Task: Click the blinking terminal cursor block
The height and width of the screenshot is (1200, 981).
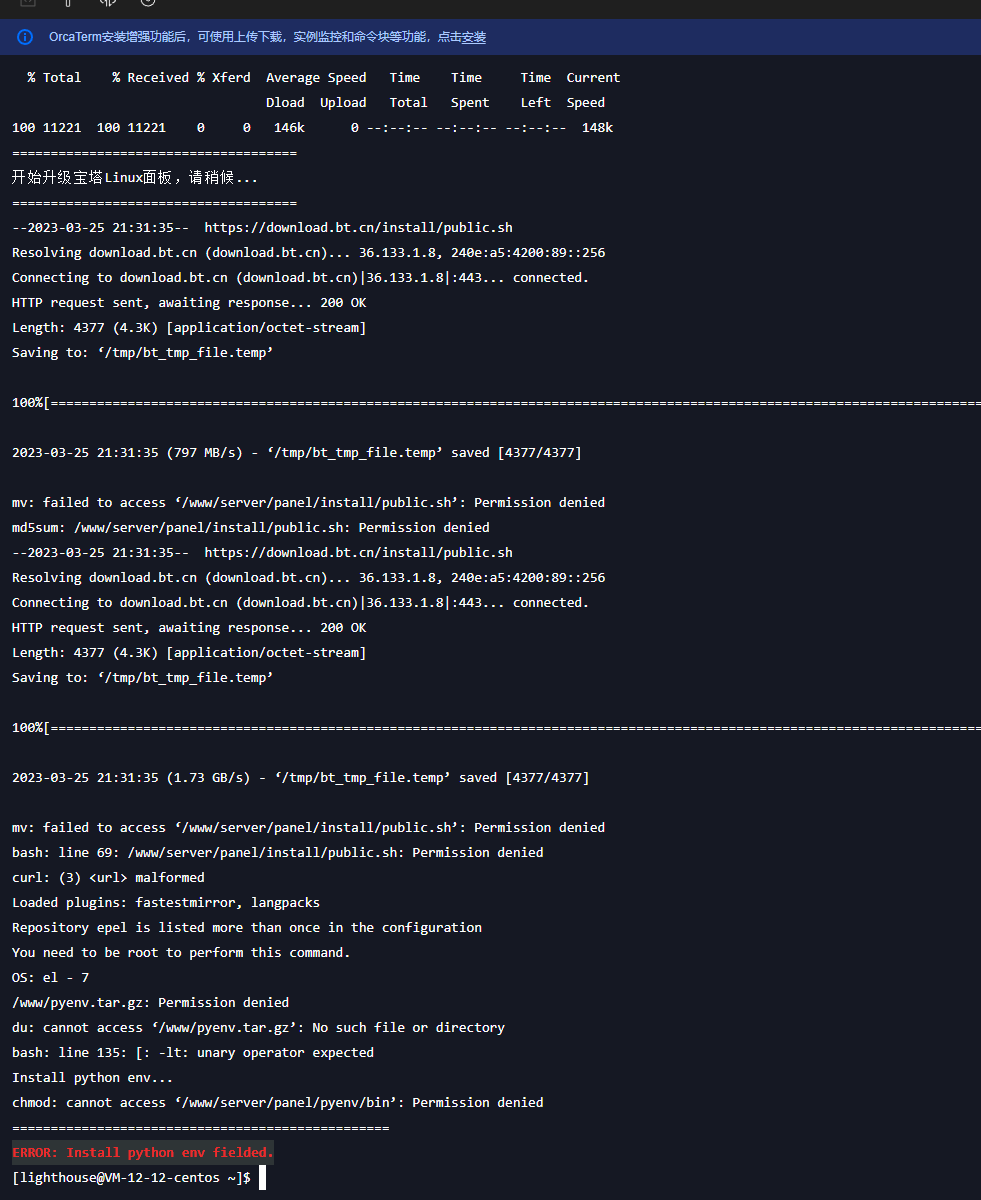Action: coord(262,1178)
